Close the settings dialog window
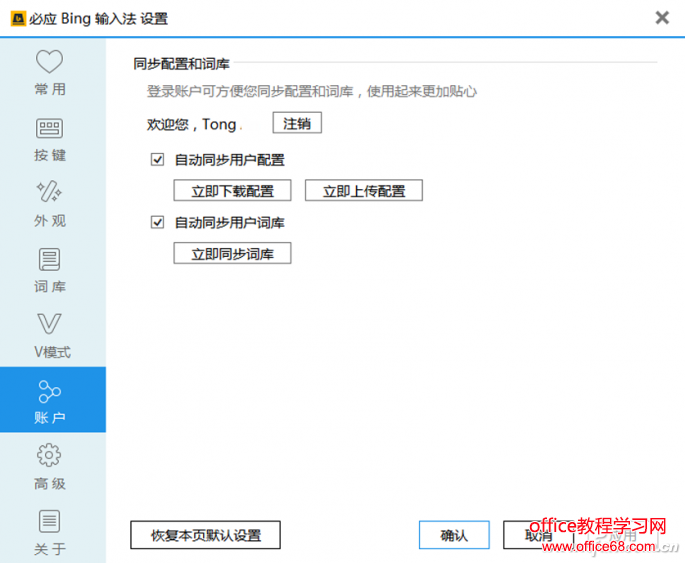The height and width of the screenshot is (563, 685). pos(662,18)
